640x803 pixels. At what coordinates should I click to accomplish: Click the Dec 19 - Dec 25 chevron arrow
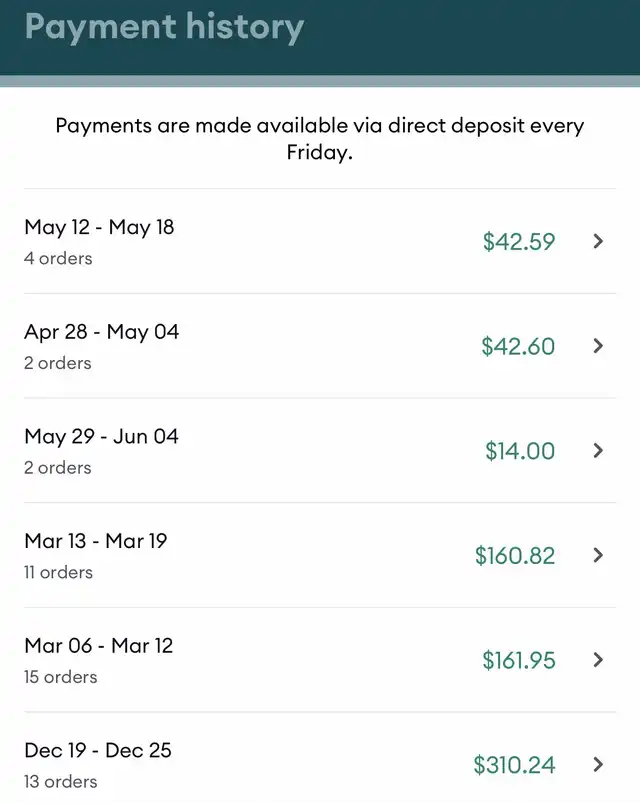click(x=598, y=765)
